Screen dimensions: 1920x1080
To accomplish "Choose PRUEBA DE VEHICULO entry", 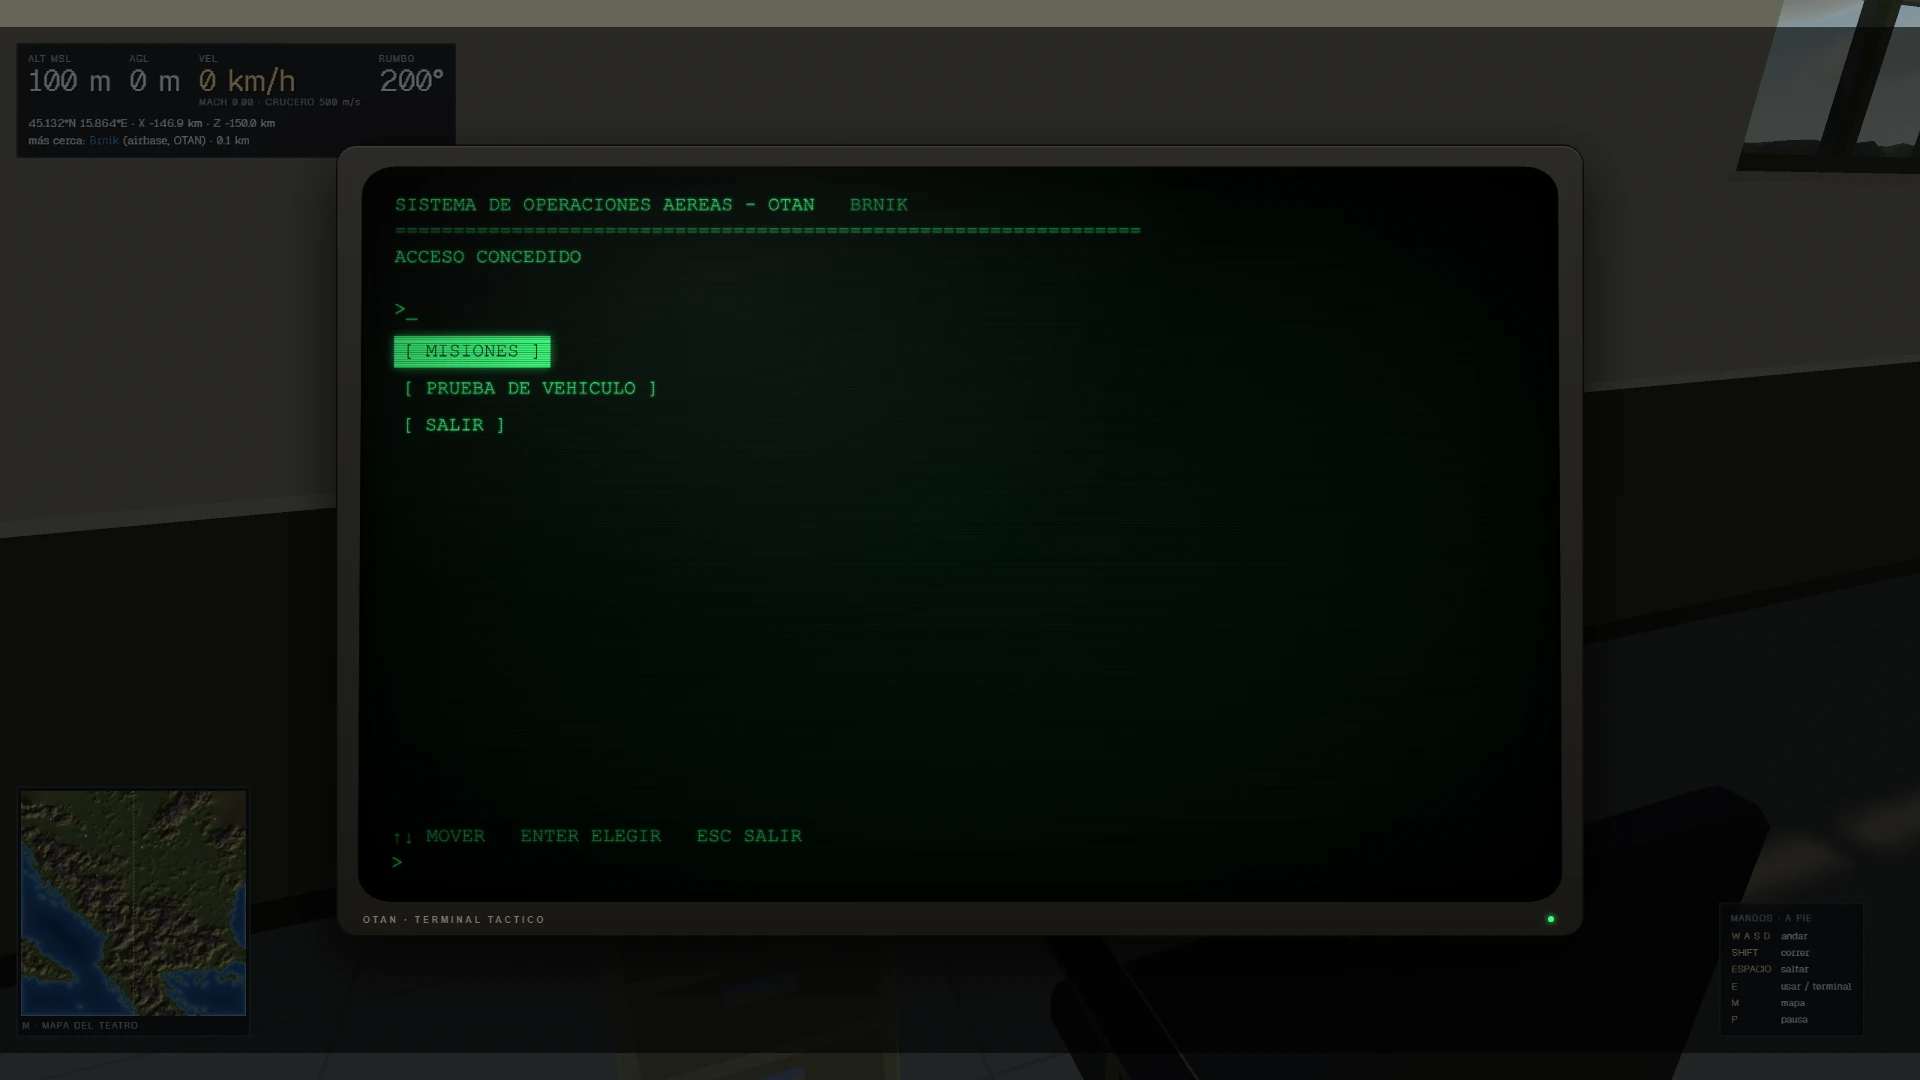I will tap(530, 388).
